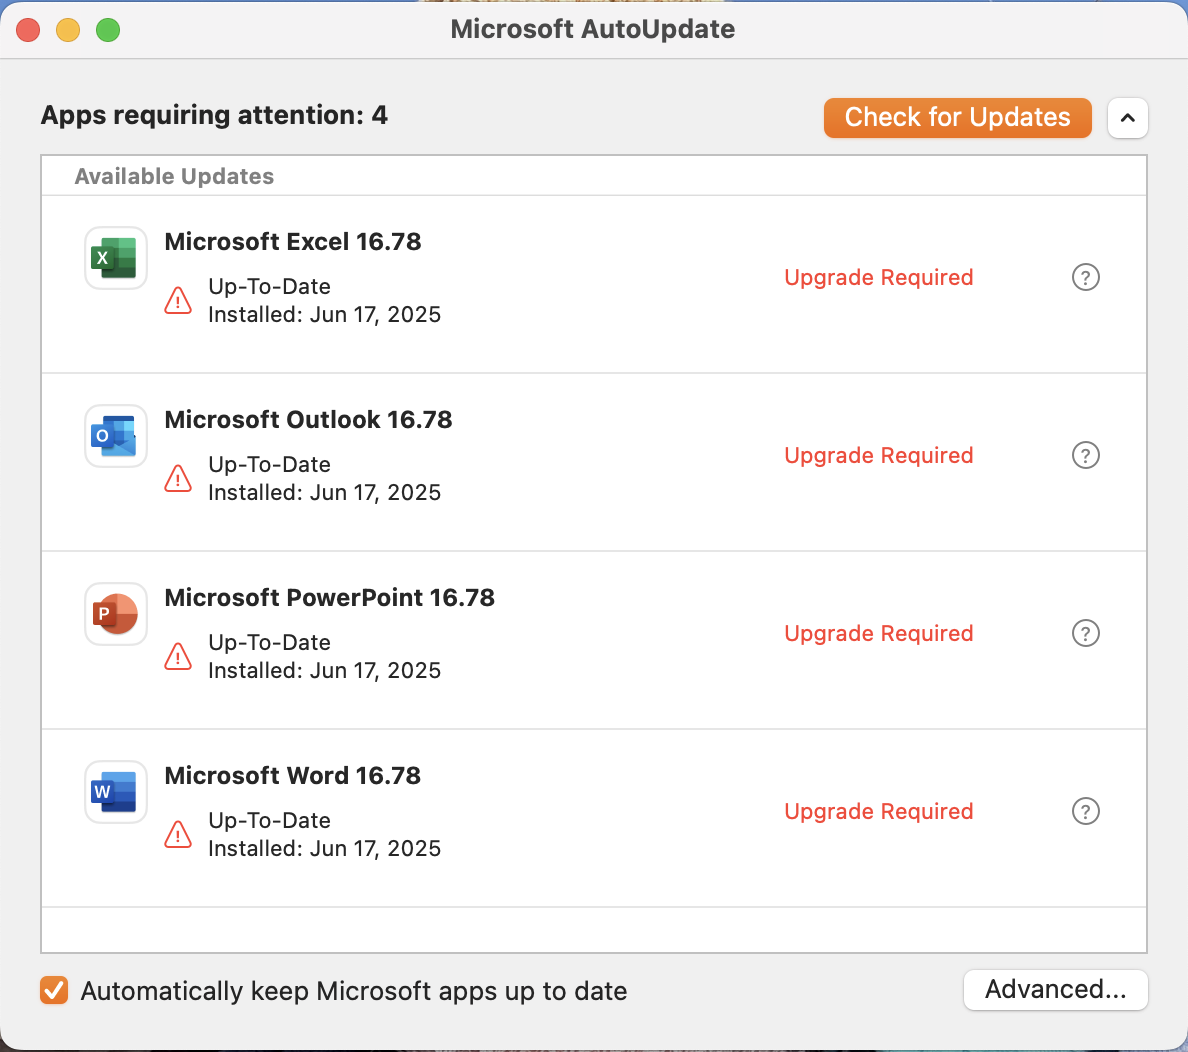This screenshot has height=1052, width=1188.
Task: Click the Excel warning triangle icon
Action: point(178,300)
